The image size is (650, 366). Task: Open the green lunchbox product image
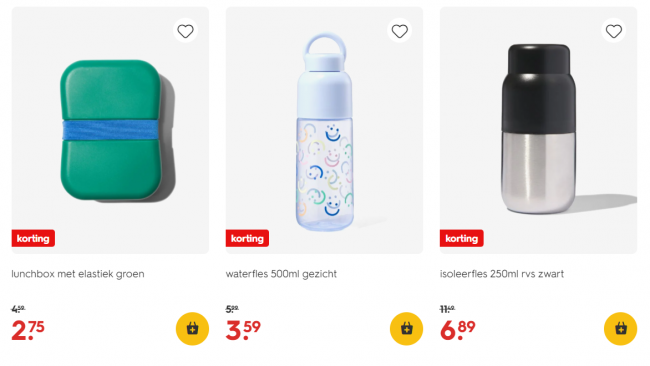[110, 130]
